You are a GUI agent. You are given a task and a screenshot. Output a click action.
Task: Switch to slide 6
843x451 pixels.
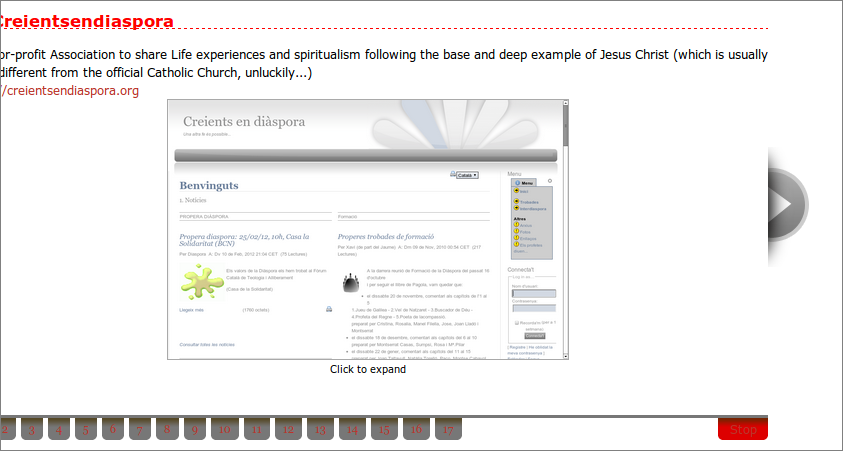point(113,430)
